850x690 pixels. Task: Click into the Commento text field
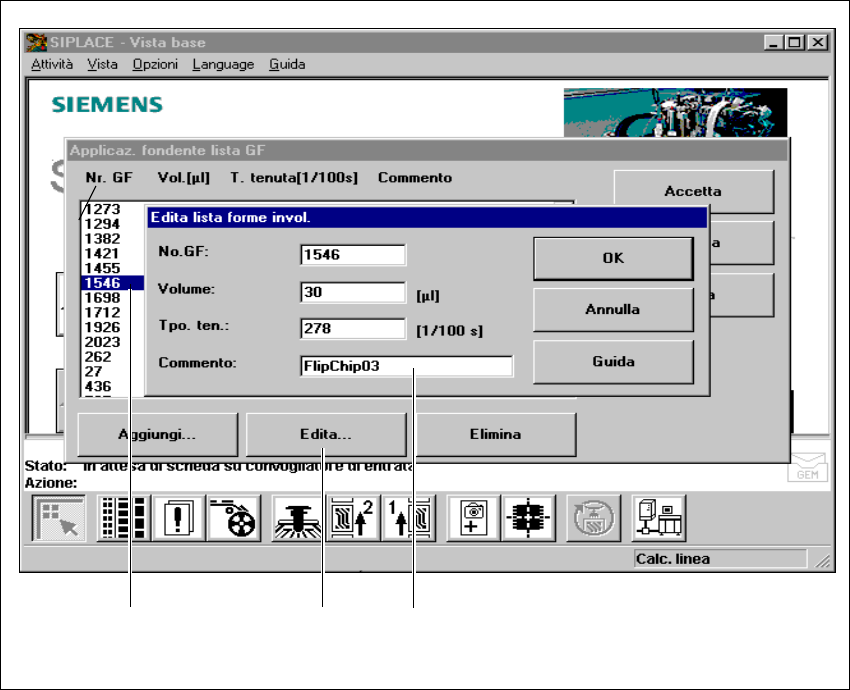406,367
